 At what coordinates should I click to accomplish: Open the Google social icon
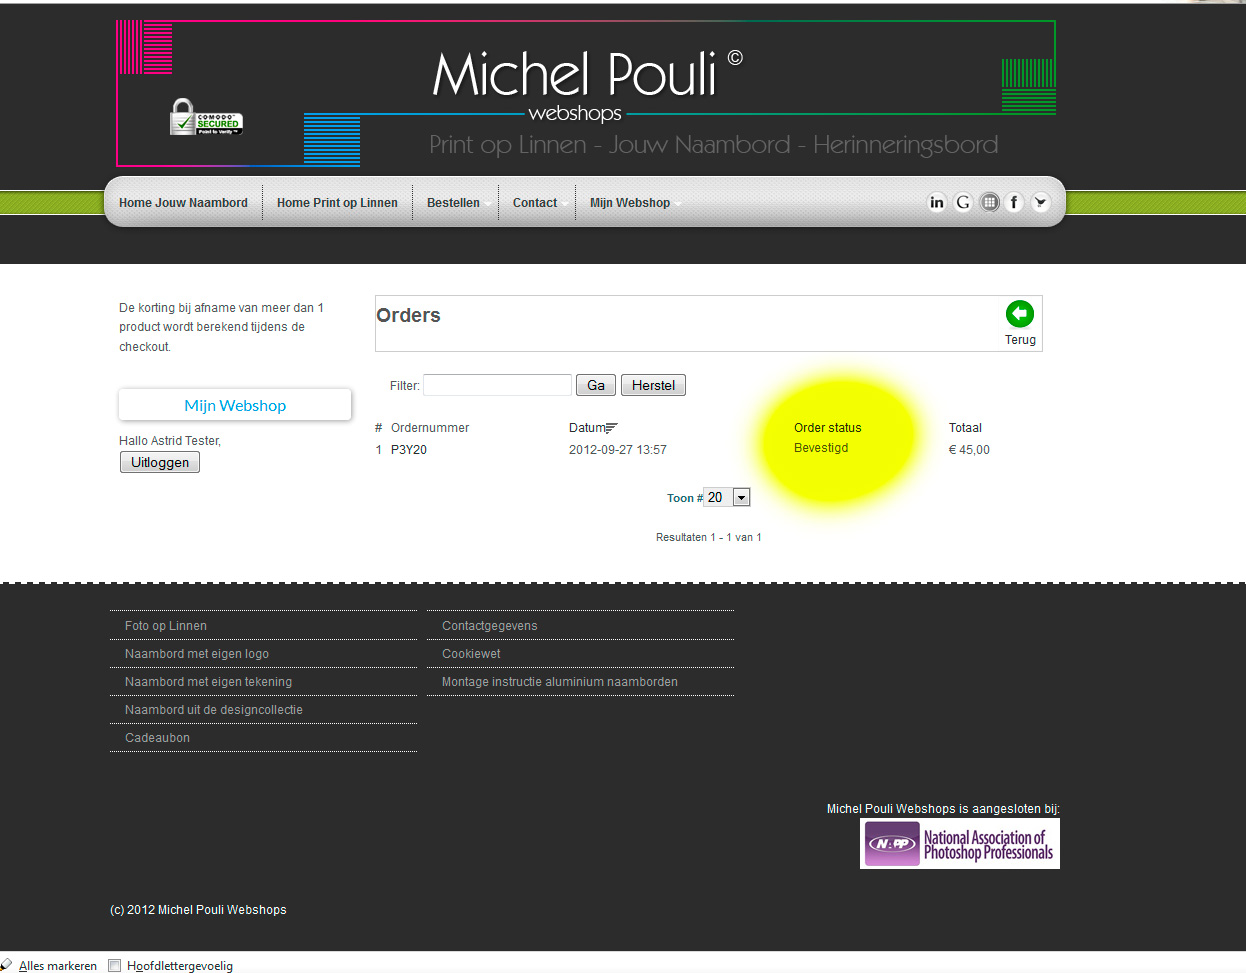[963, 202]
